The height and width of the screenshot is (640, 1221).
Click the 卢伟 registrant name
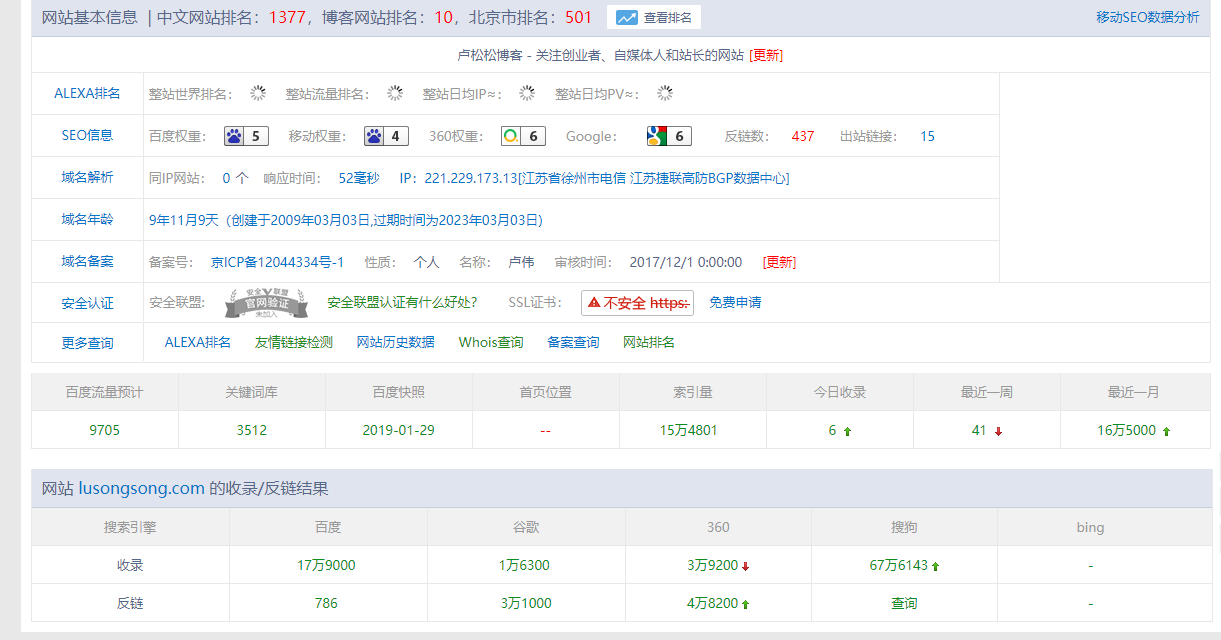(x=521, y=262)
